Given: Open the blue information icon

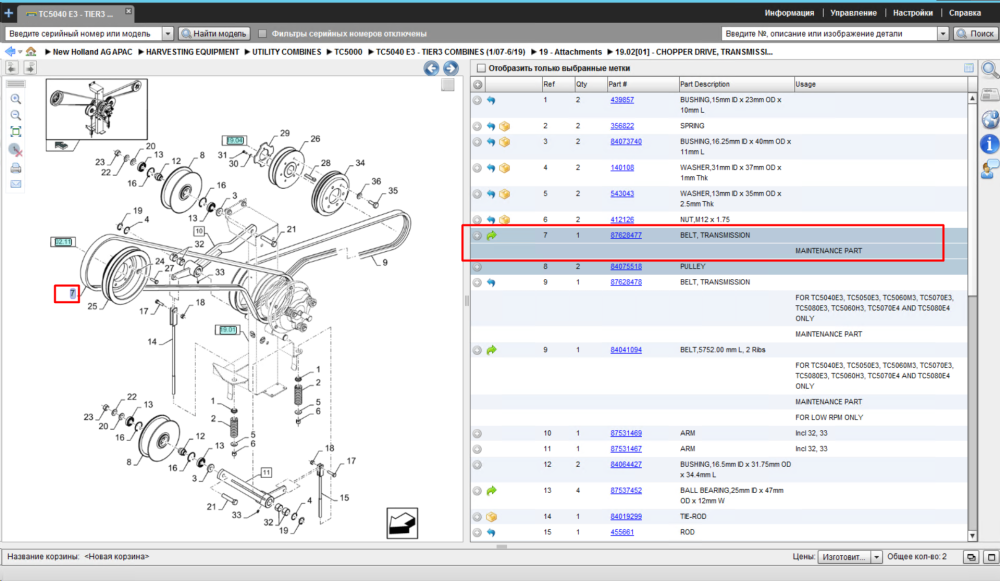Looking at the screenshot, I should [990, 144].
